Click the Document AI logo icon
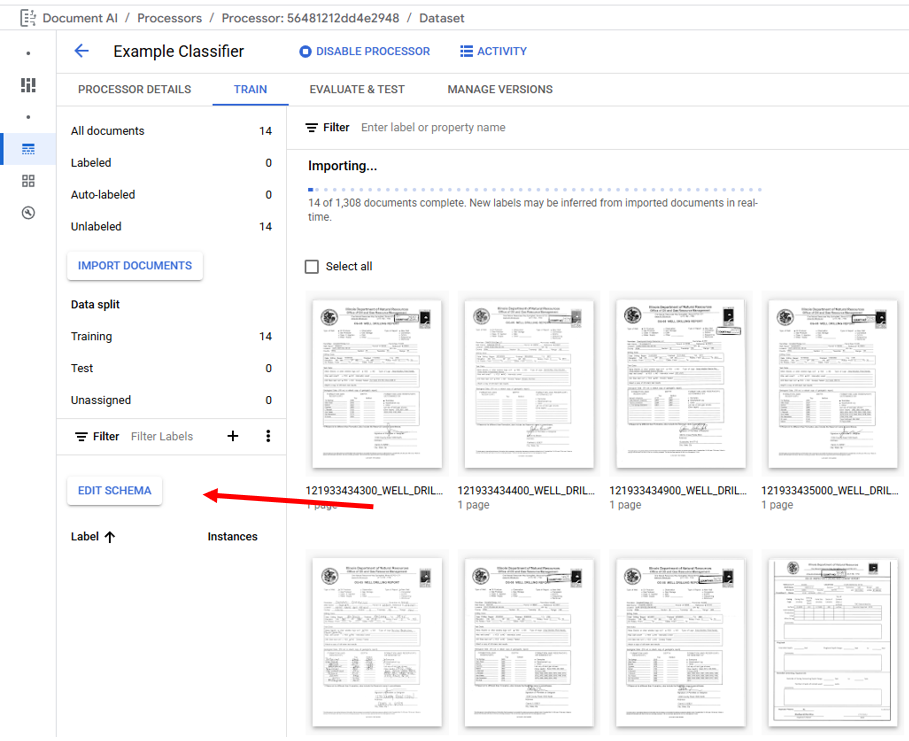909x741 pixels. click(x=28, y=18)
